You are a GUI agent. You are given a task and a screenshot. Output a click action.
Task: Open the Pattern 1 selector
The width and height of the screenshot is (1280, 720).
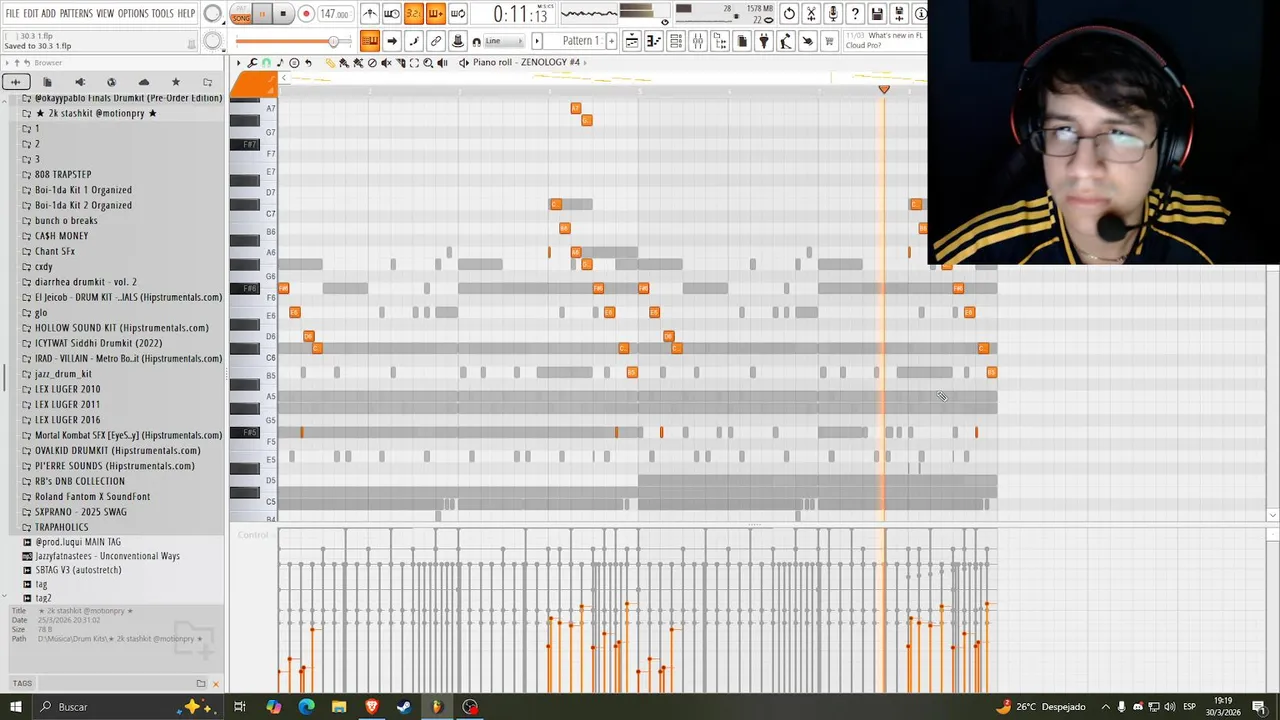[x=580, y=41]
